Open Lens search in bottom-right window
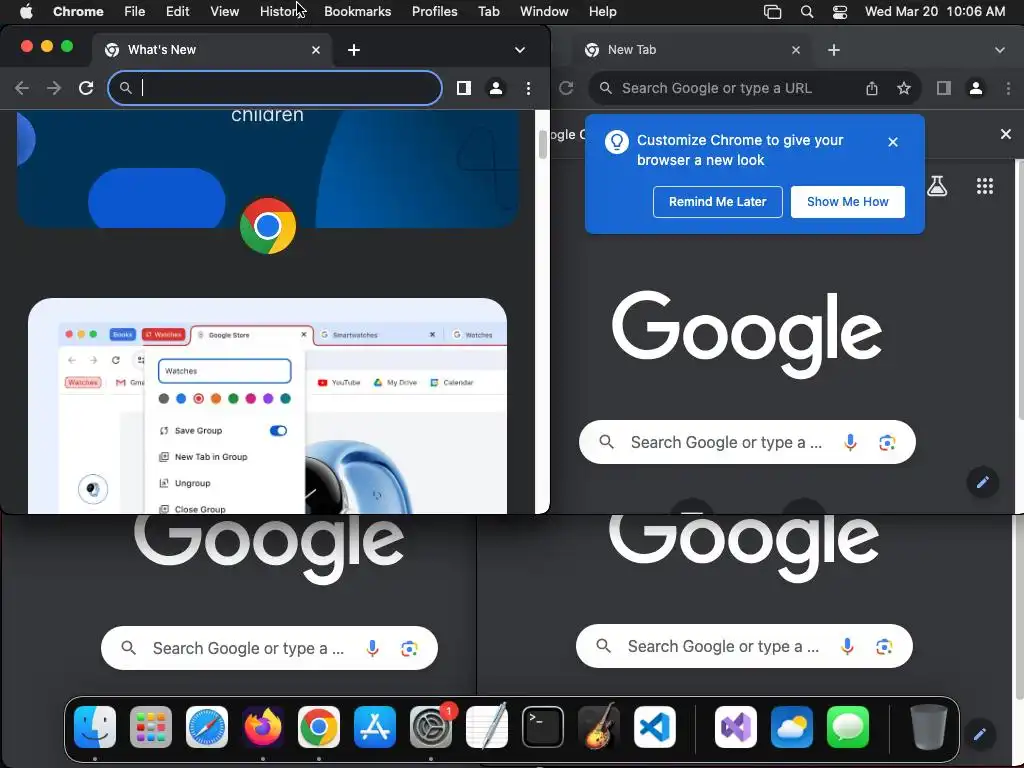Viewport: 1024px width, 768px height. click(x=884, y=647)
